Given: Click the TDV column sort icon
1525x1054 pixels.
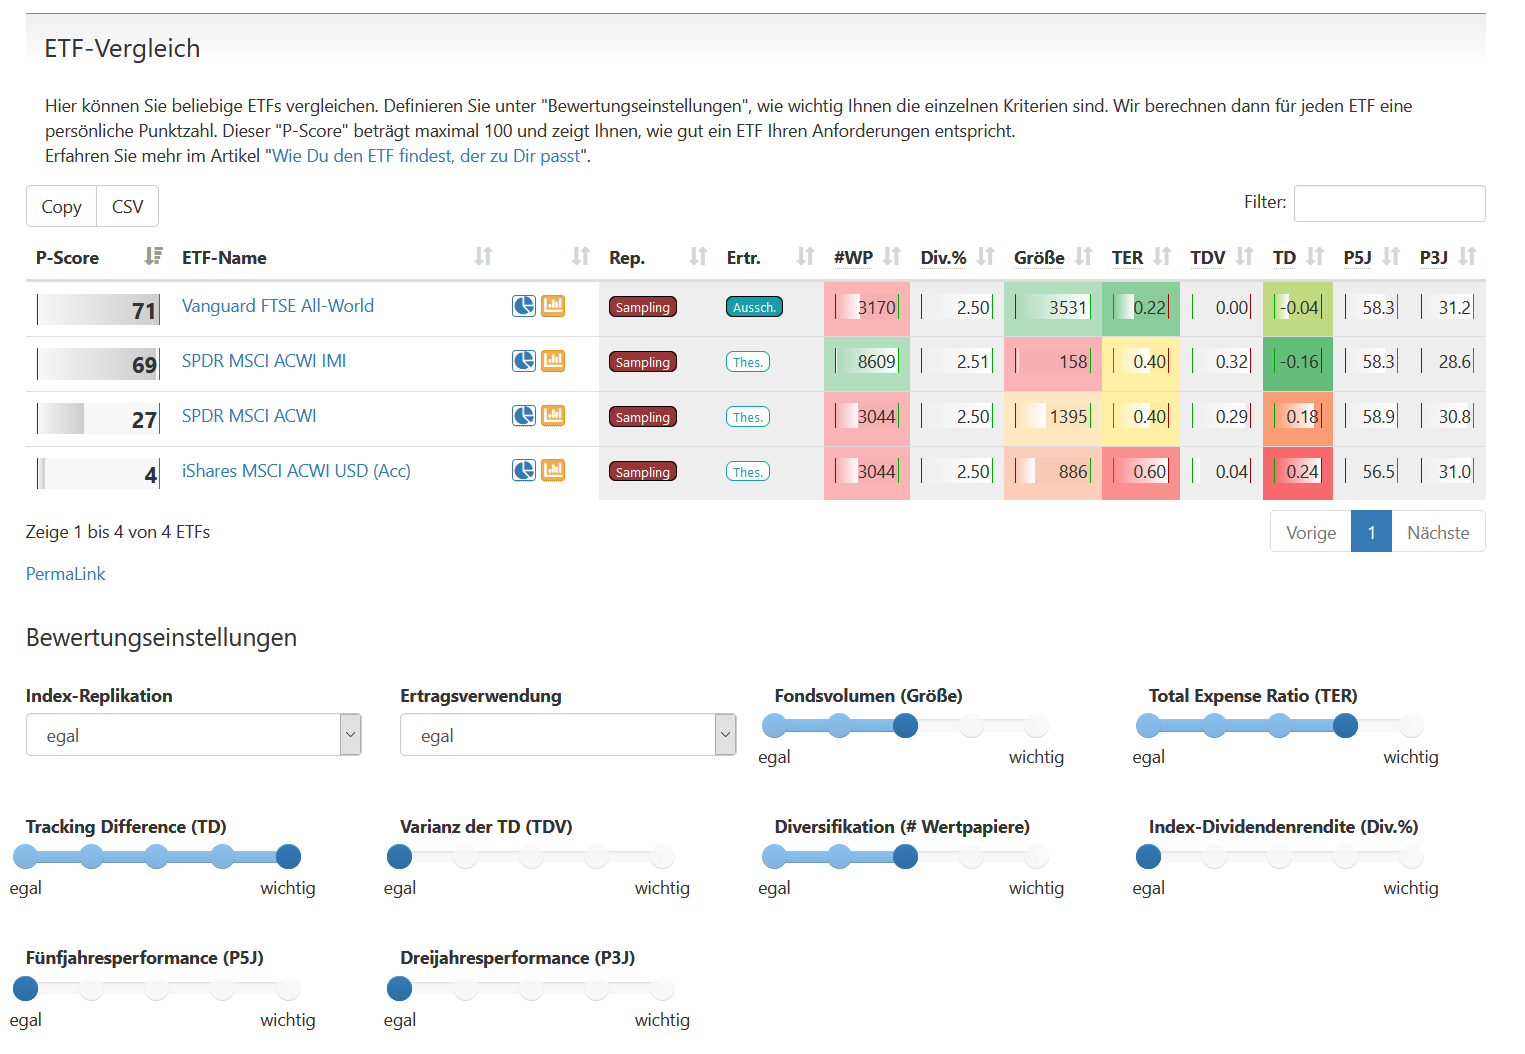Looking at the screenshot, I should [x=1245, y=257].
